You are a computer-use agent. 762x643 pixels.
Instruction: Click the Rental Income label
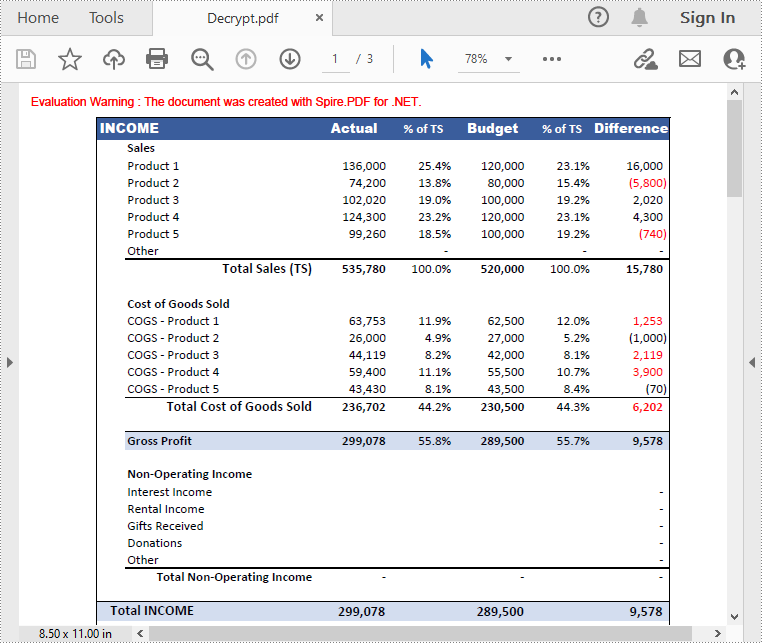[x=166, y=509]
